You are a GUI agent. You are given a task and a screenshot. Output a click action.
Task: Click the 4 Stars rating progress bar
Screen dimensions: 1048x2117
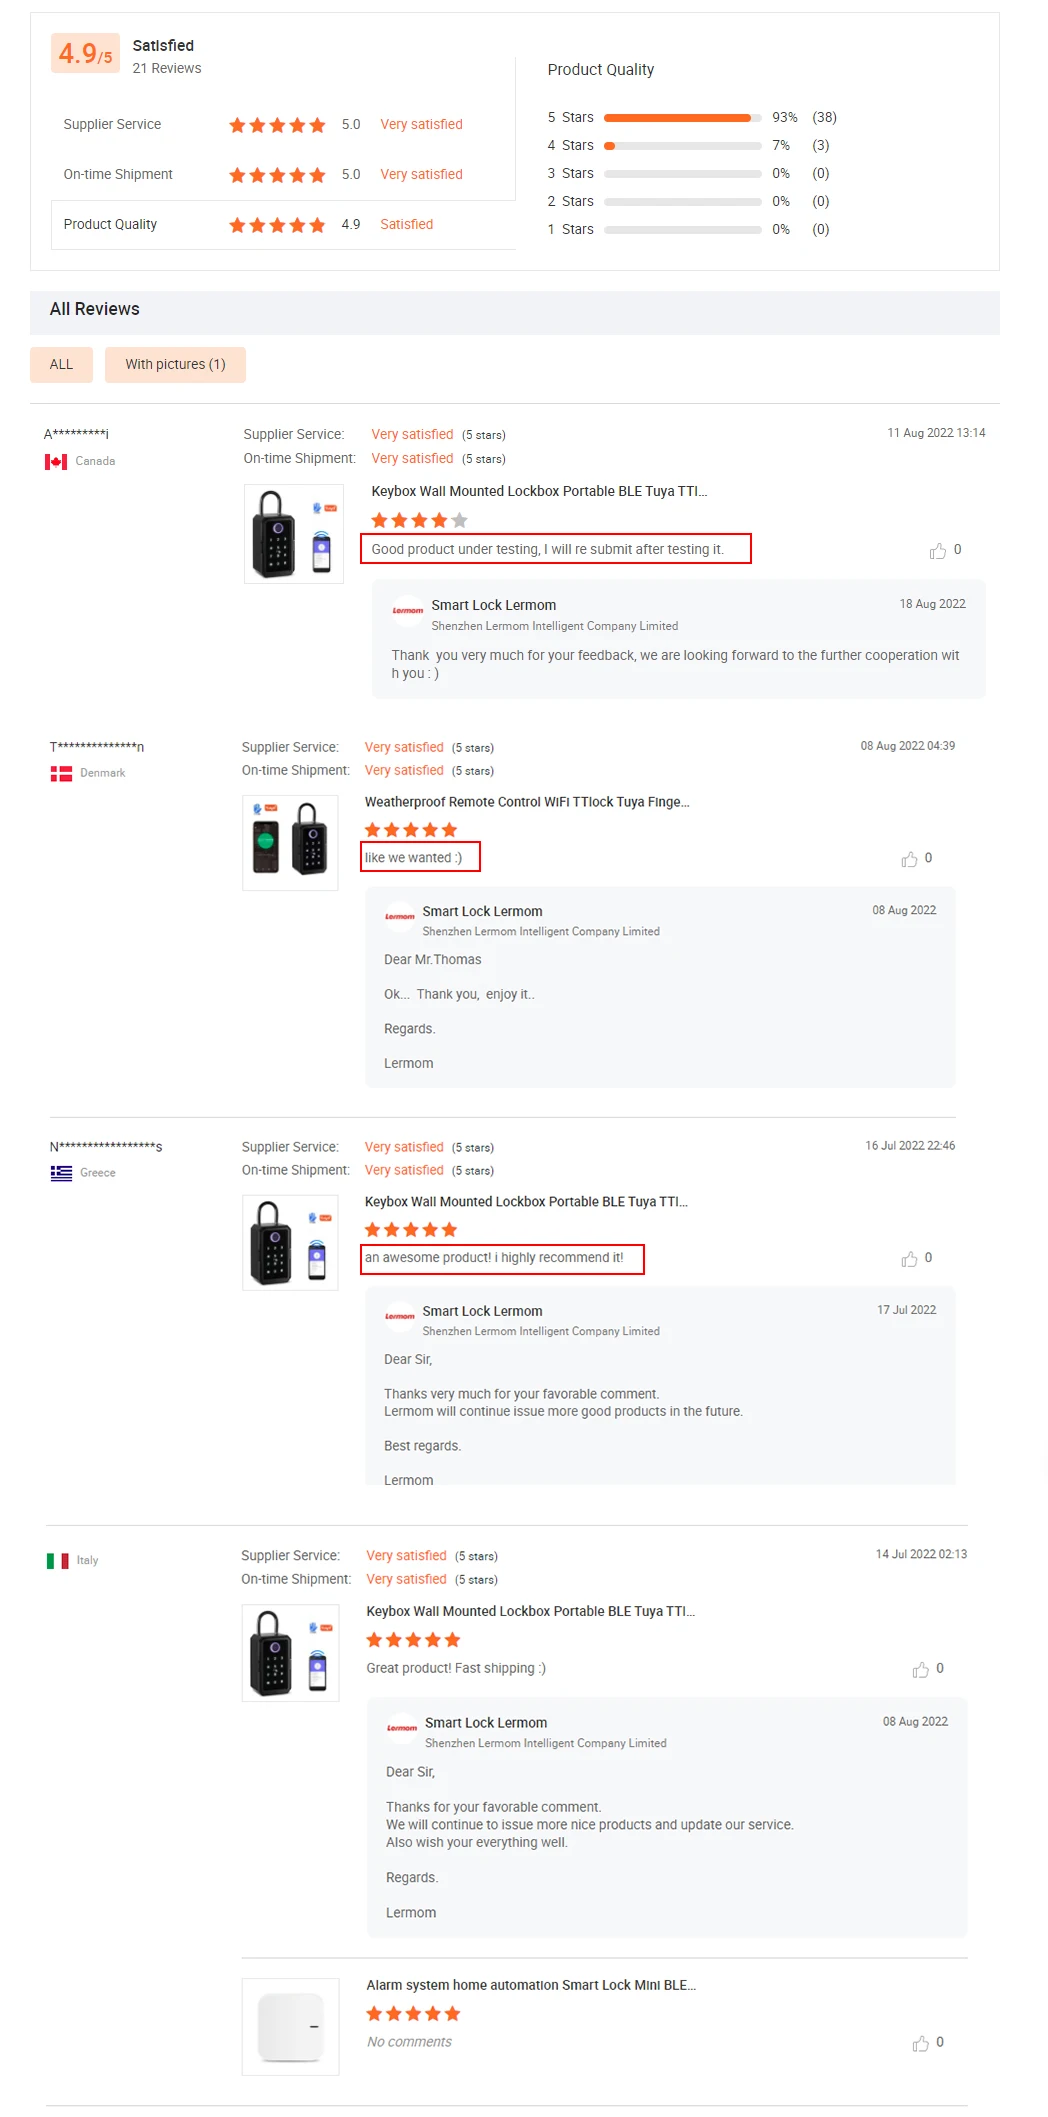pos(682,146)
